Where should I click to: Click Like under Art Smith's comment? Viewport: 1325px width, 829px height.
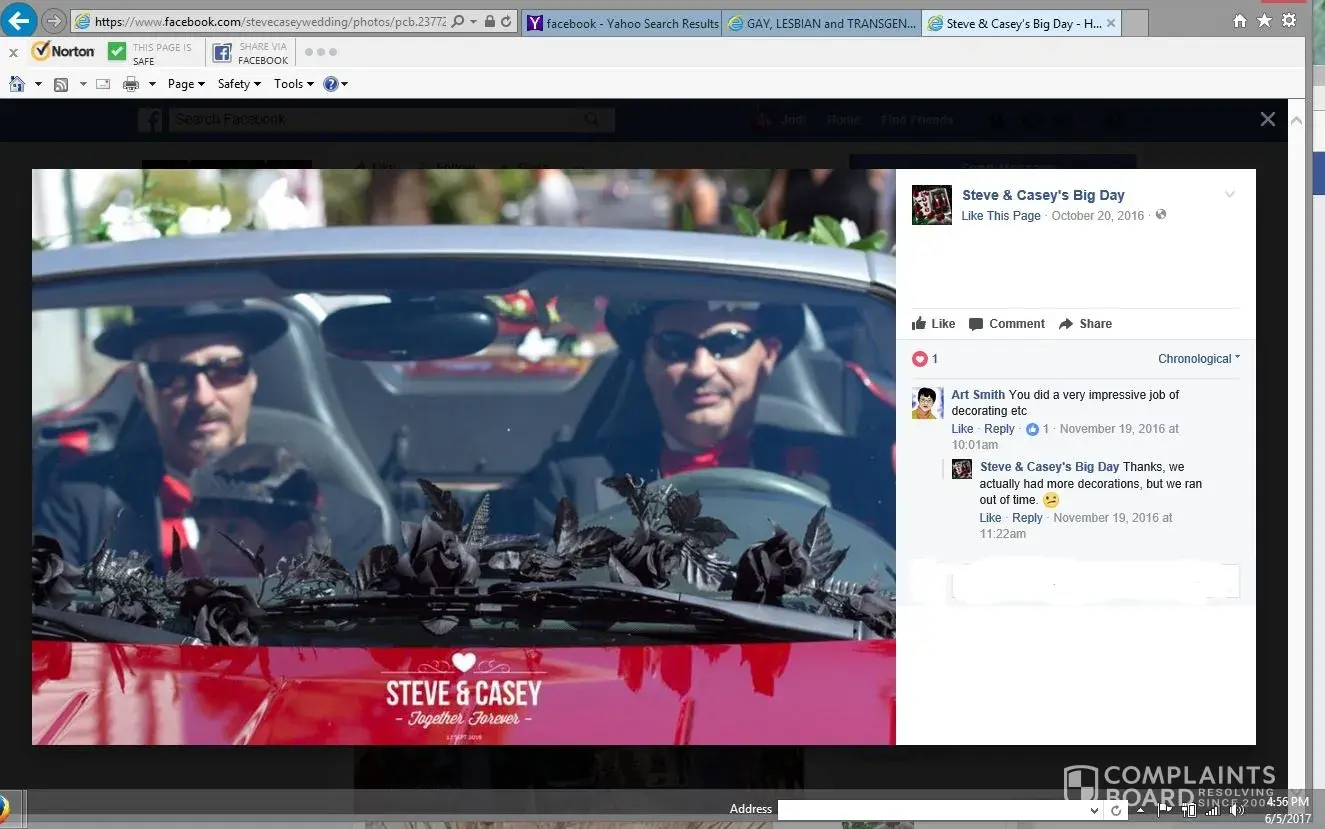pyautogui.click(x=962, y=429)
